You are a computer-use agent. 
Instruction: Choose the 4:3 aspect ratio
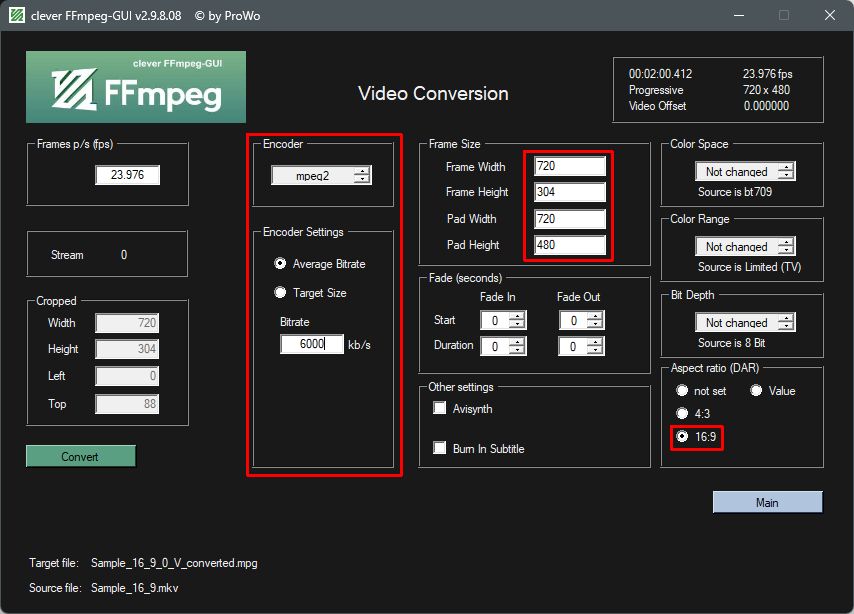coord(682,414)
